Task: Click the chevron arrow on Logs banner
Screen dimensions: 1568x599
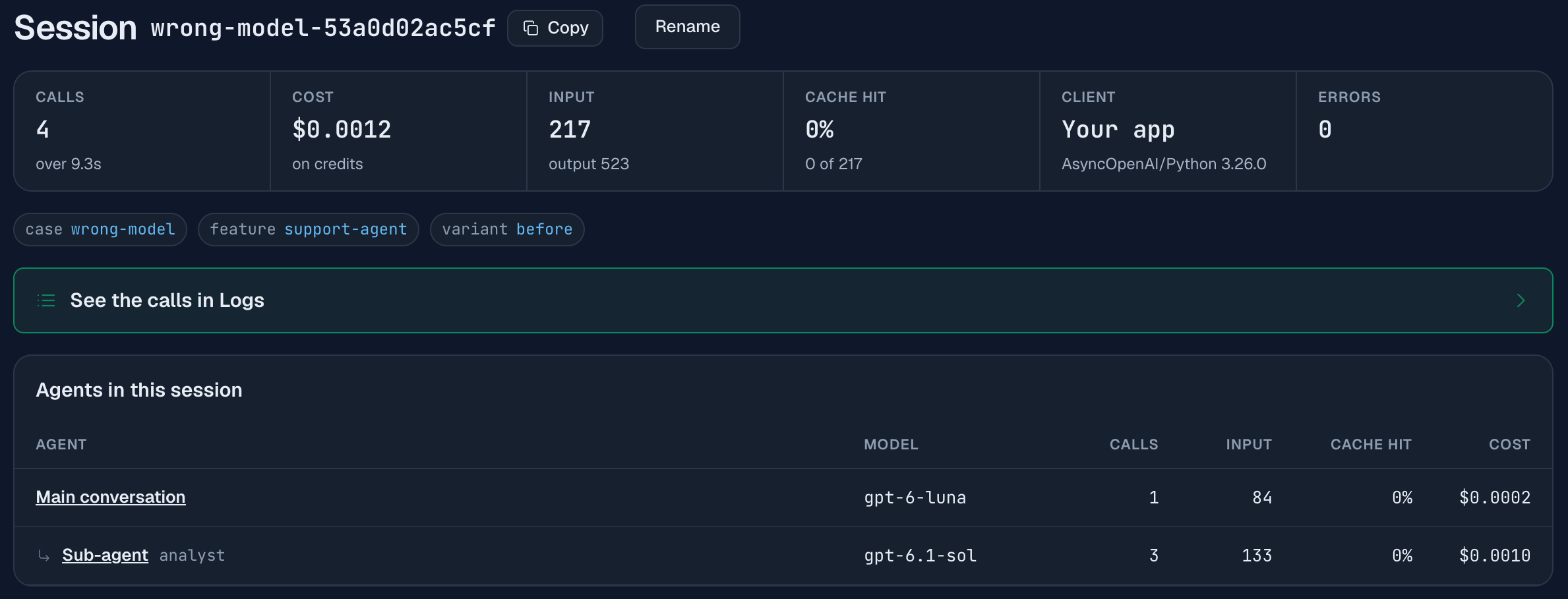Action: [x=1520, y=300]
